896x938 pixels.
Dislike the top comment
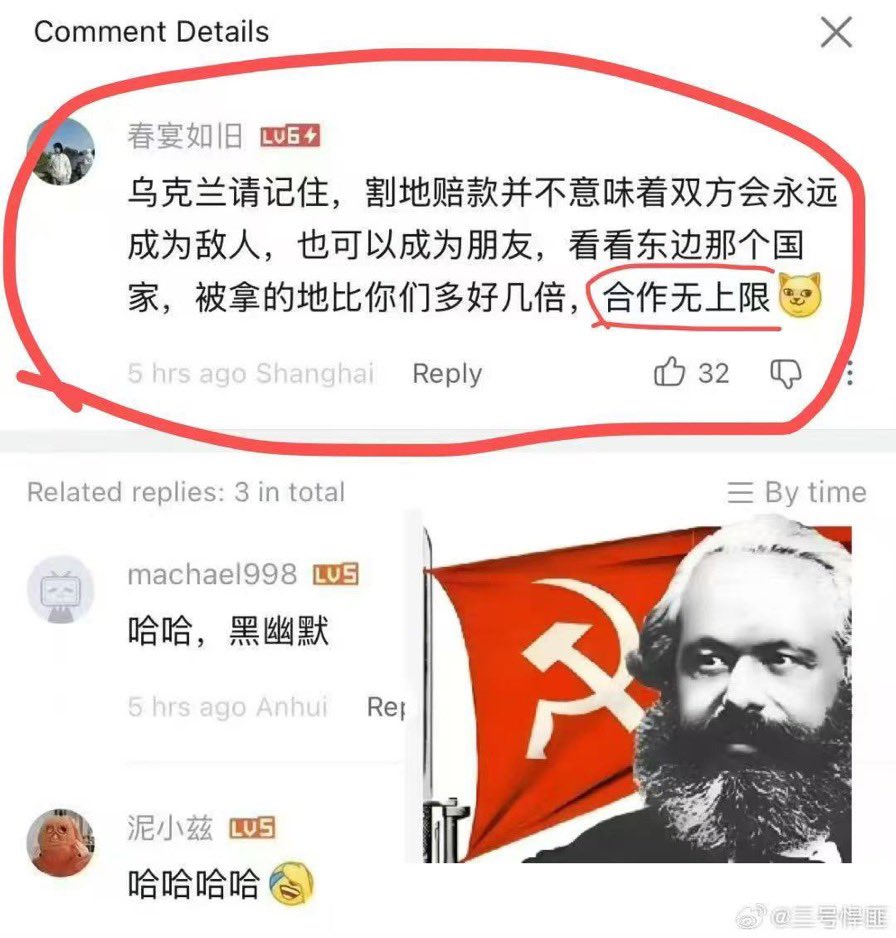(x=785, y=374)
